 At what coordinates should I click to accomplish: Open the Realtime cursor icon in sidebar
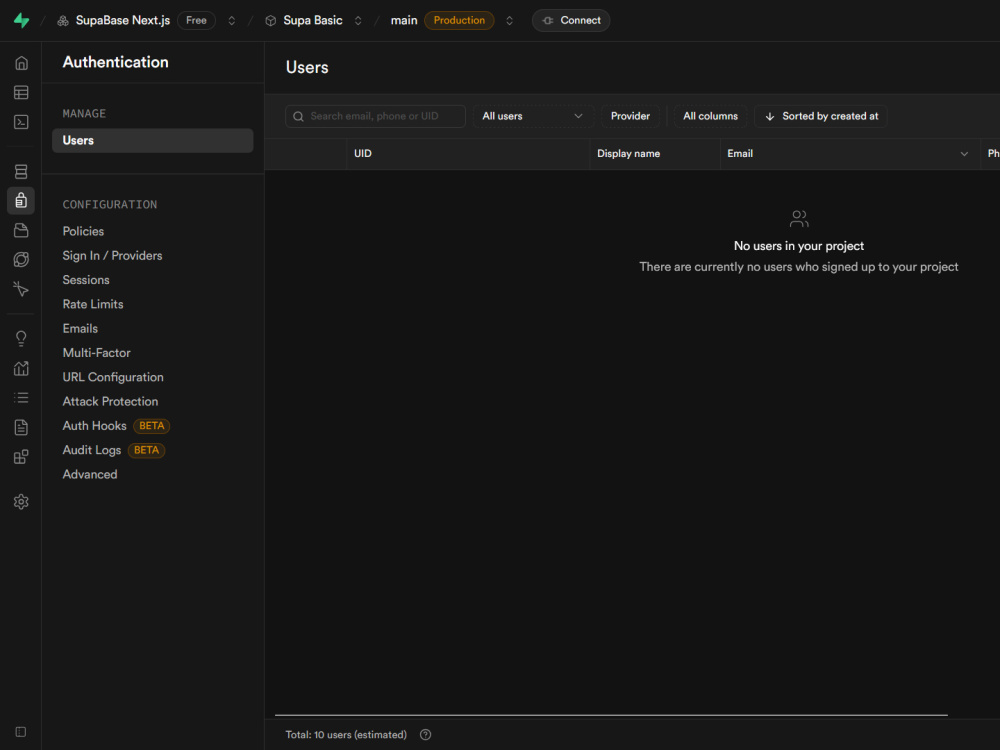tap(21, 289)
